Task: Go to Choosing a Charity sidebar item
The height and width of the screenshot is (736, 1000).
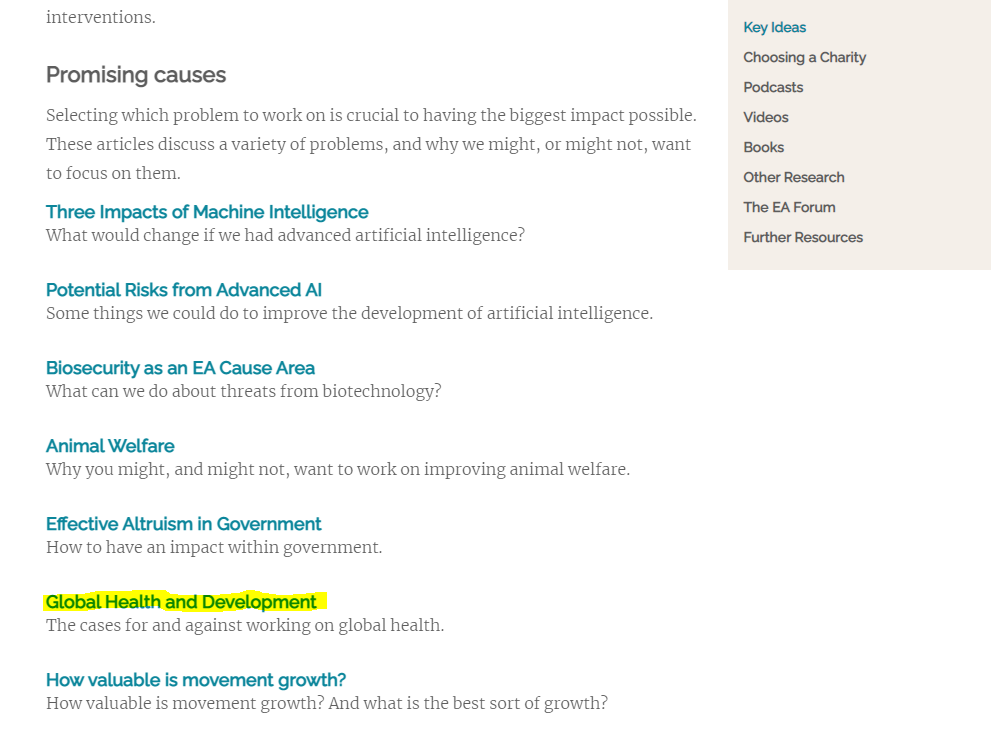Action: (804, 57)
